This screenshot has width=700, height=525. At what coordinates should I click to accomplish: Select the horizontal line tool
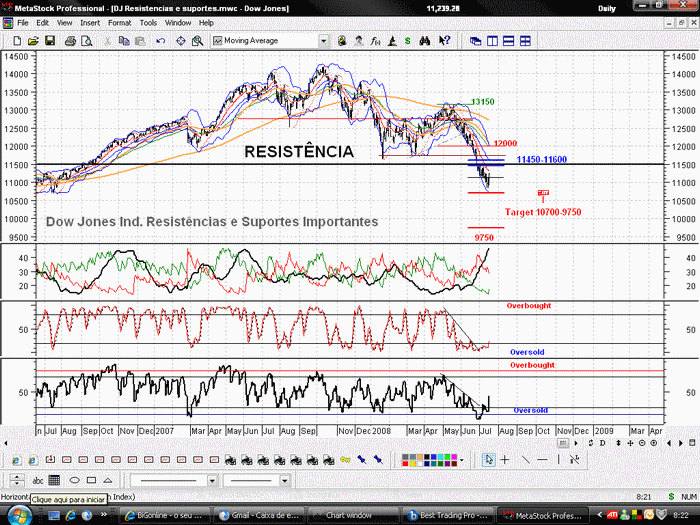point(542,459)
